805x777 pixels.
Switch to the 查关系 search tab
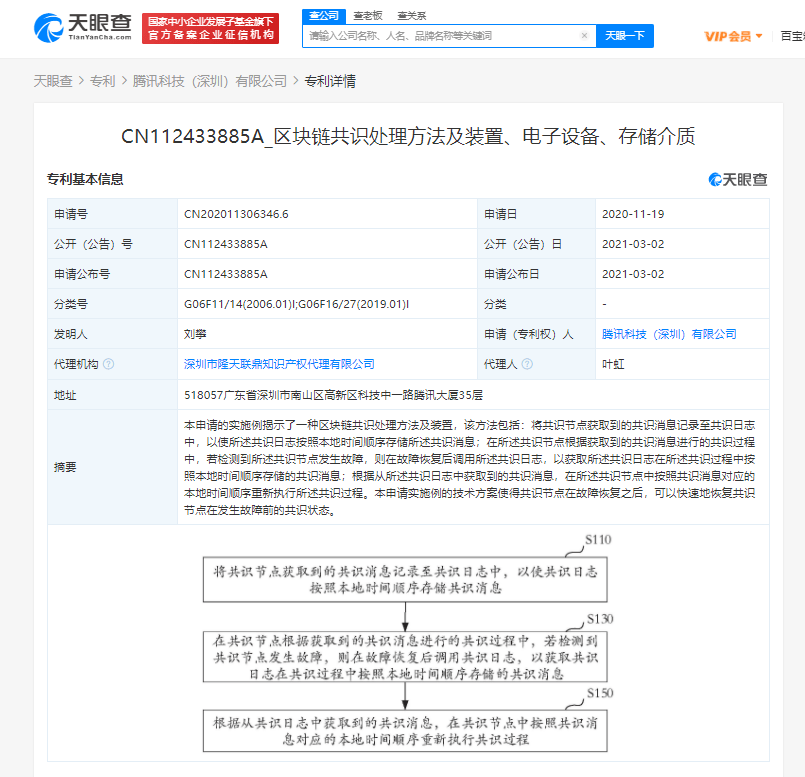(411, 15)
